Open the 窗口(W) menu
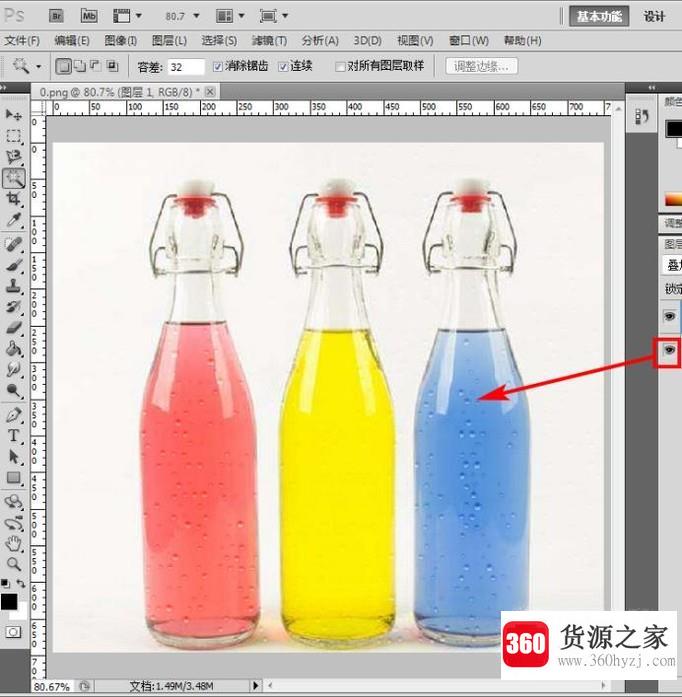 [x=469, y=41]
